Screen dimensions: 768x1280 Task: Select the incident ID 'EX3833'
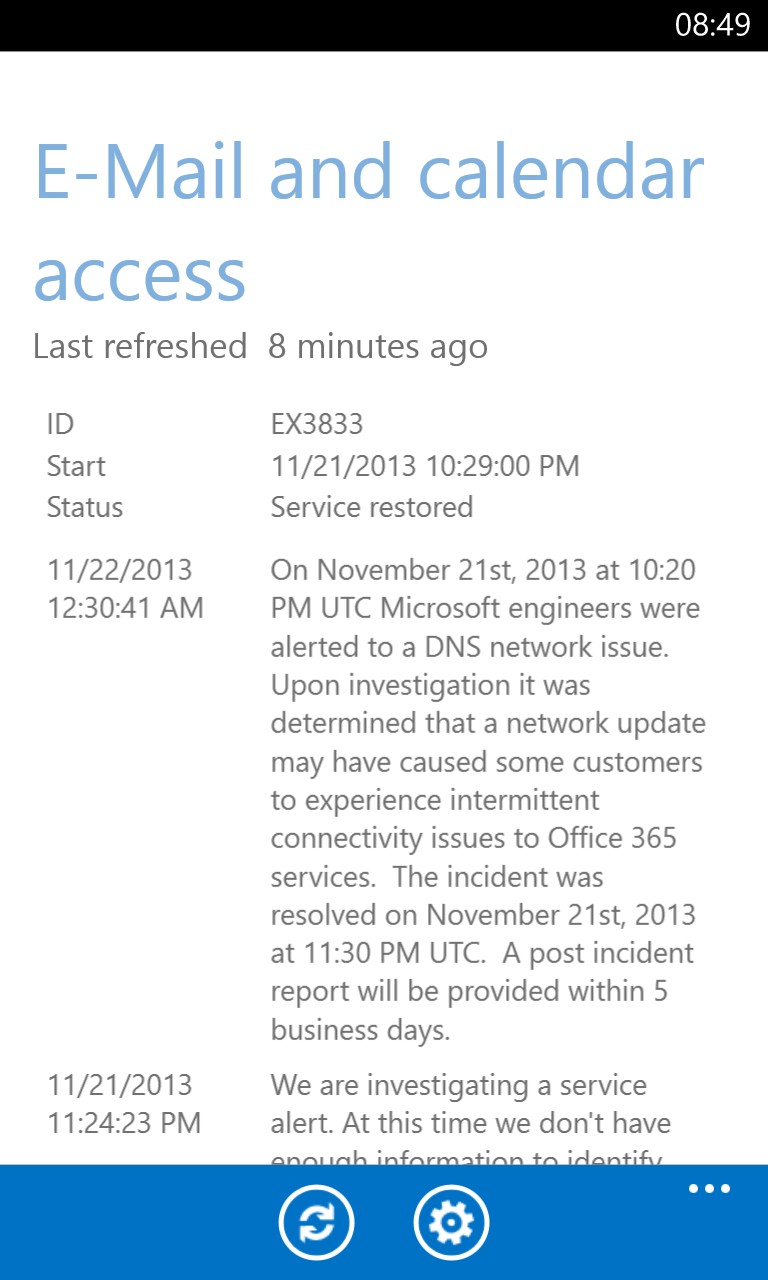click(317, 424)
